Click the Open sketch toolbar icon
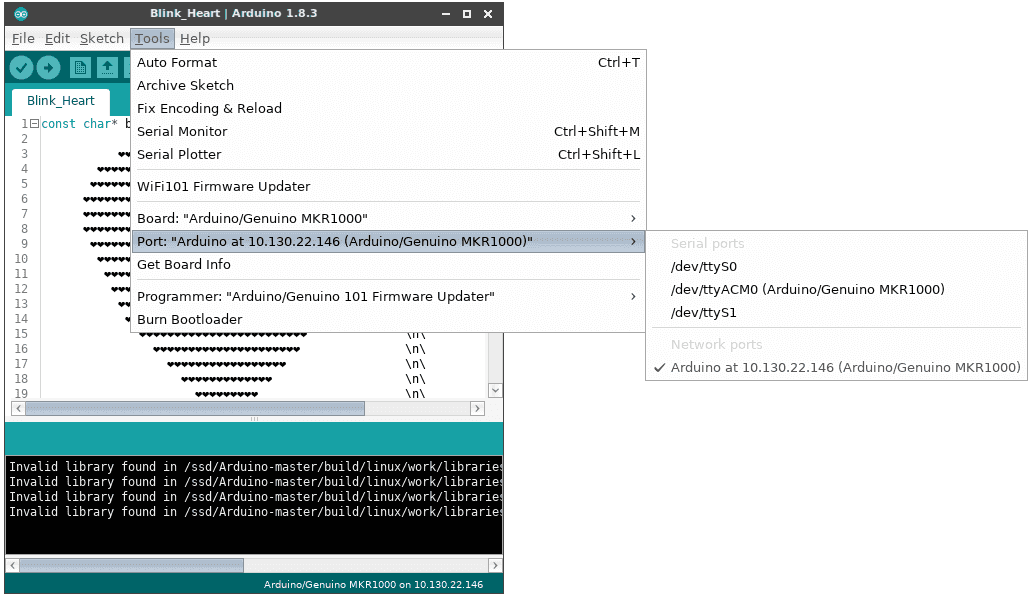Image resolution: width=1028 pixels, height=599 pixels. pos(106,67)
